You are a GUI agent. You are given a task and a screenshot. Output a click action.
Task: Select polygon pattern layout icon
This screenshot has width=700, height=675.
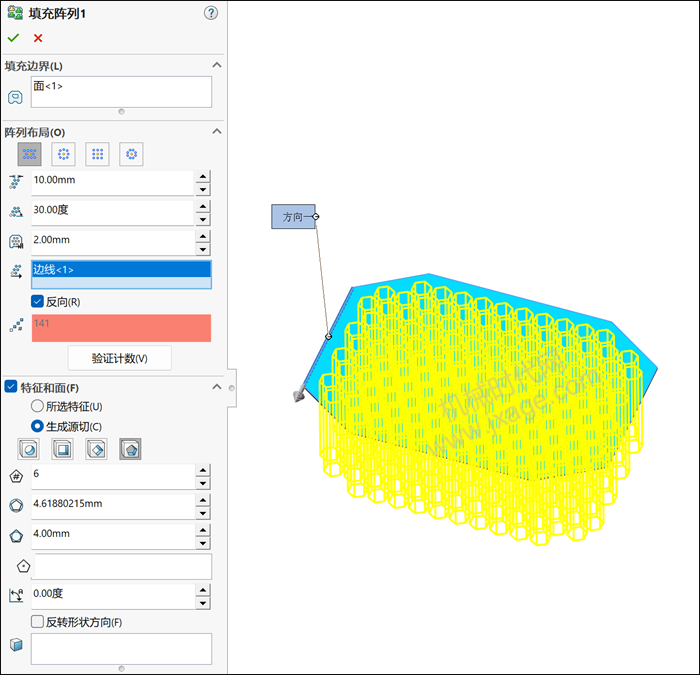[131, 154]
